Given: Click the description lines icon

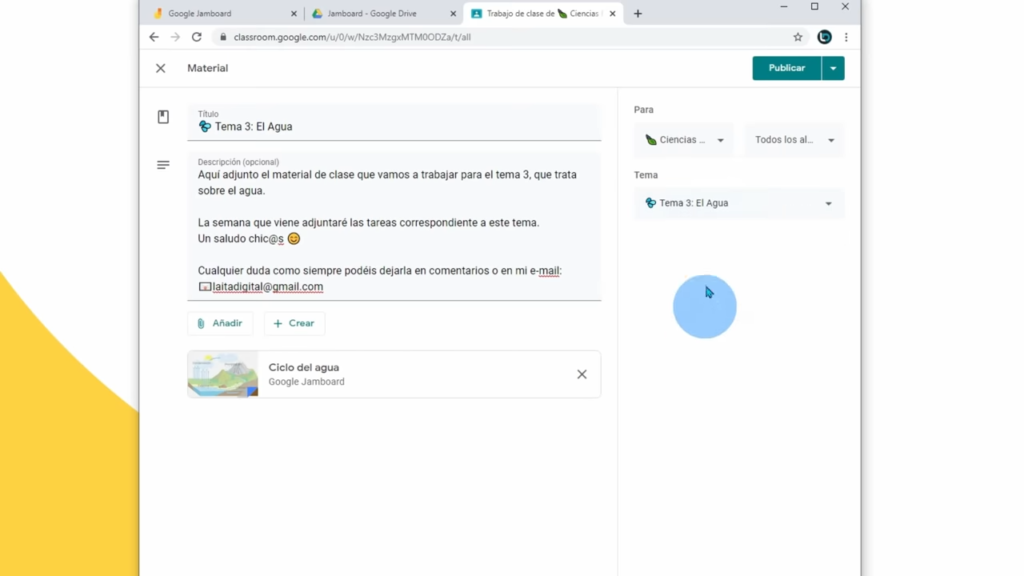Looking at the screenshot, I should point(163,165).
